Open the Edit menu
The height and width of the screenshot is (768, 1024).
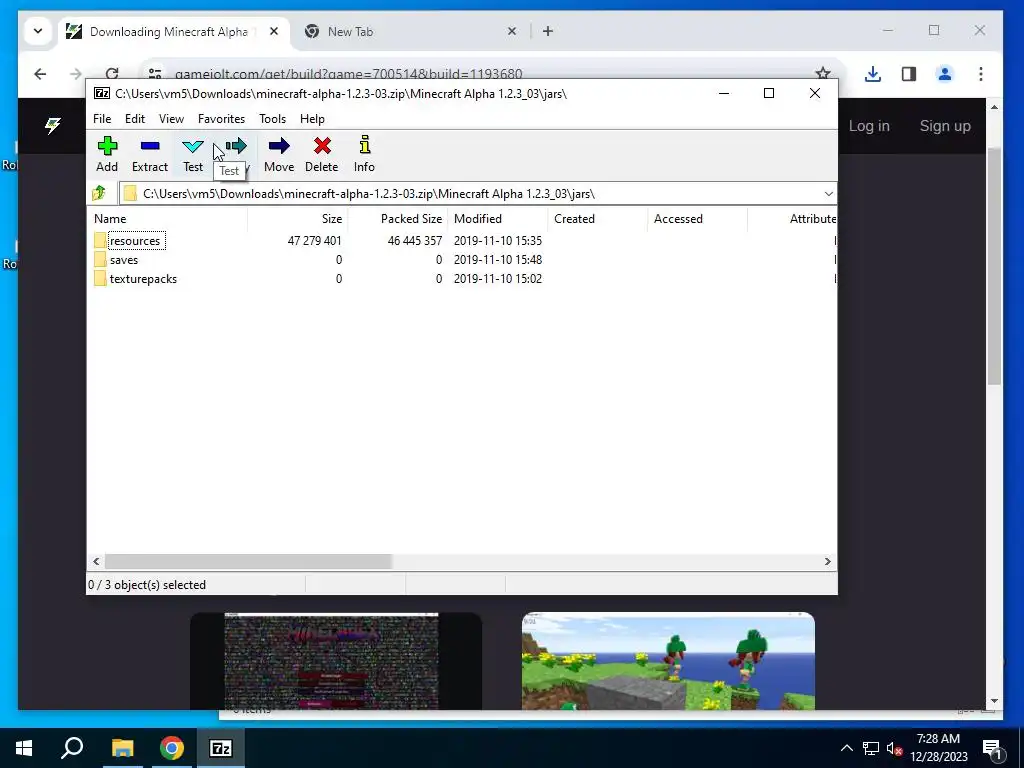[135, 119]
